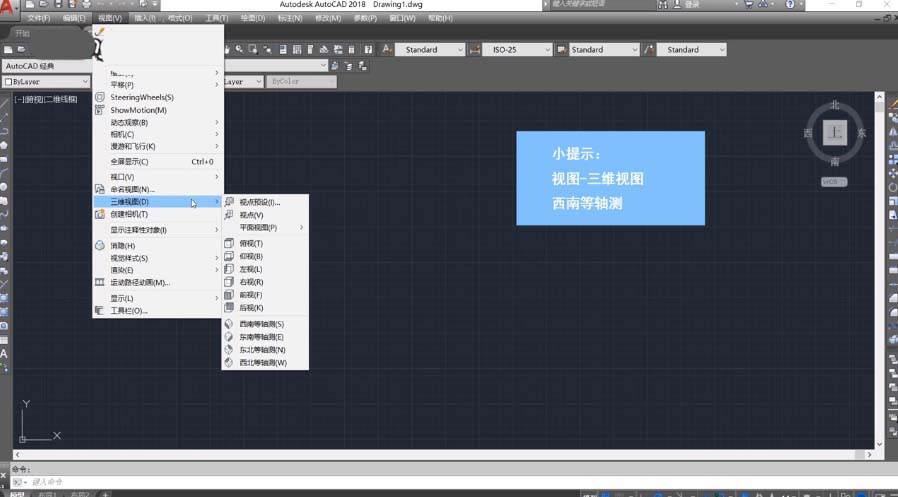The height and width of the screenshot is (497, 898).
Task: Open the AutoCAD 经典 workspace dropdown
Action: 46,66
